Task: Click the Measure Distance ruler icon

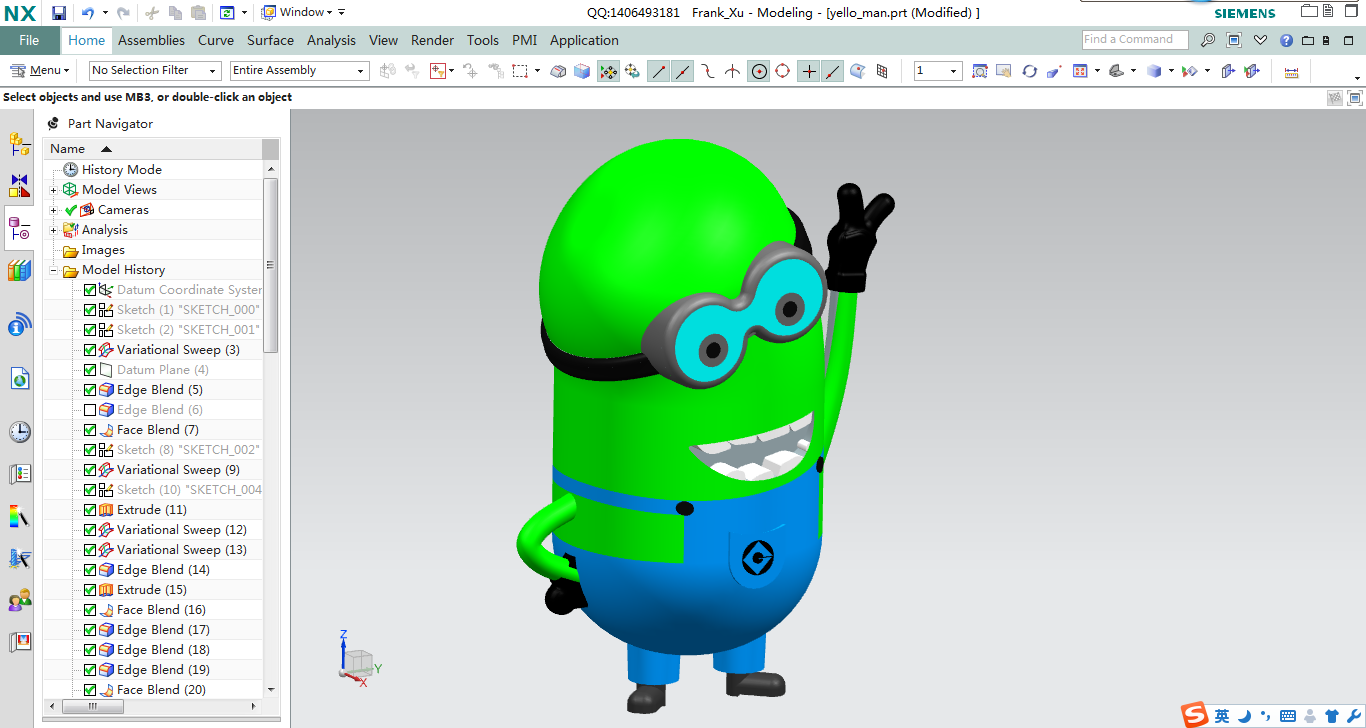Action: (x=1291, y=72)
